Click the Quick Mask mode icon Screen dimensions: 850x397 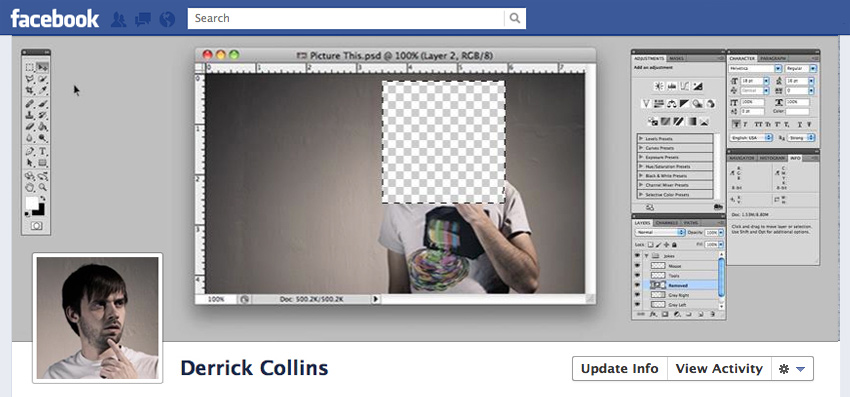click(36, 226)
